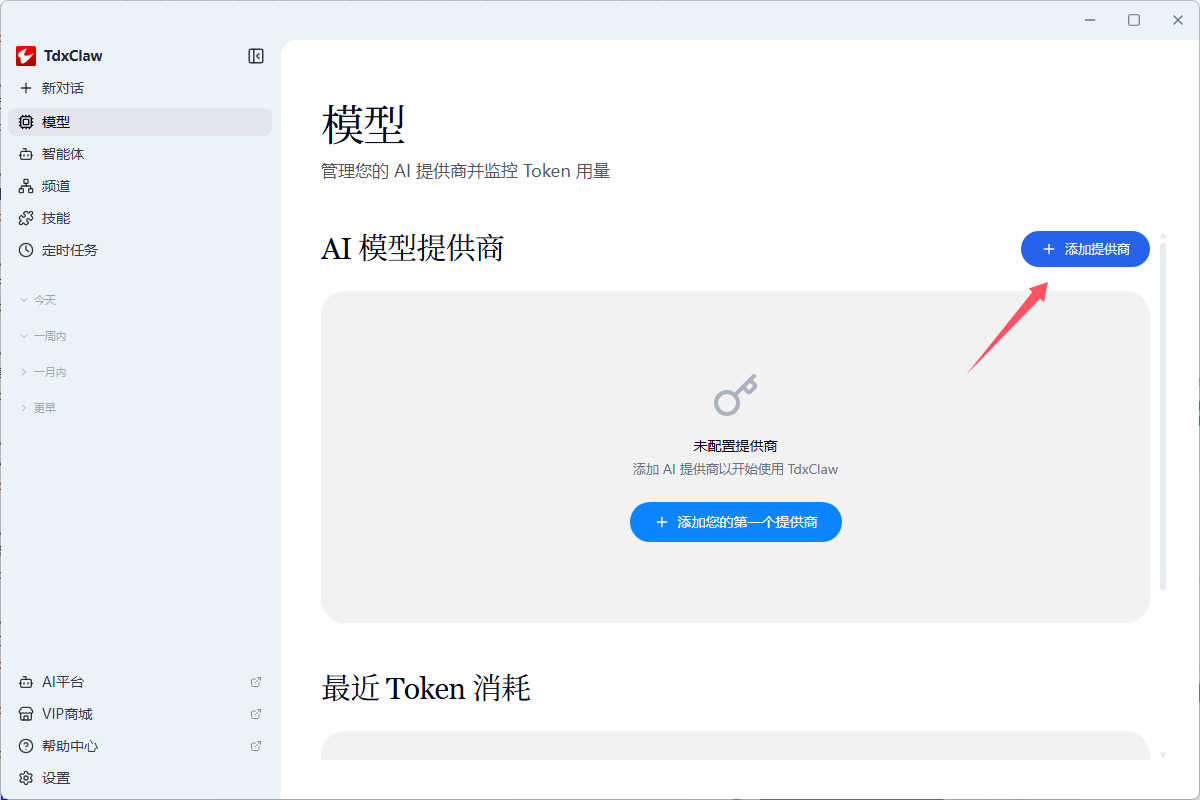Click the puzzle icon beside 技能
Viewport: 1200px width, 800px height.
coord(26,218)
